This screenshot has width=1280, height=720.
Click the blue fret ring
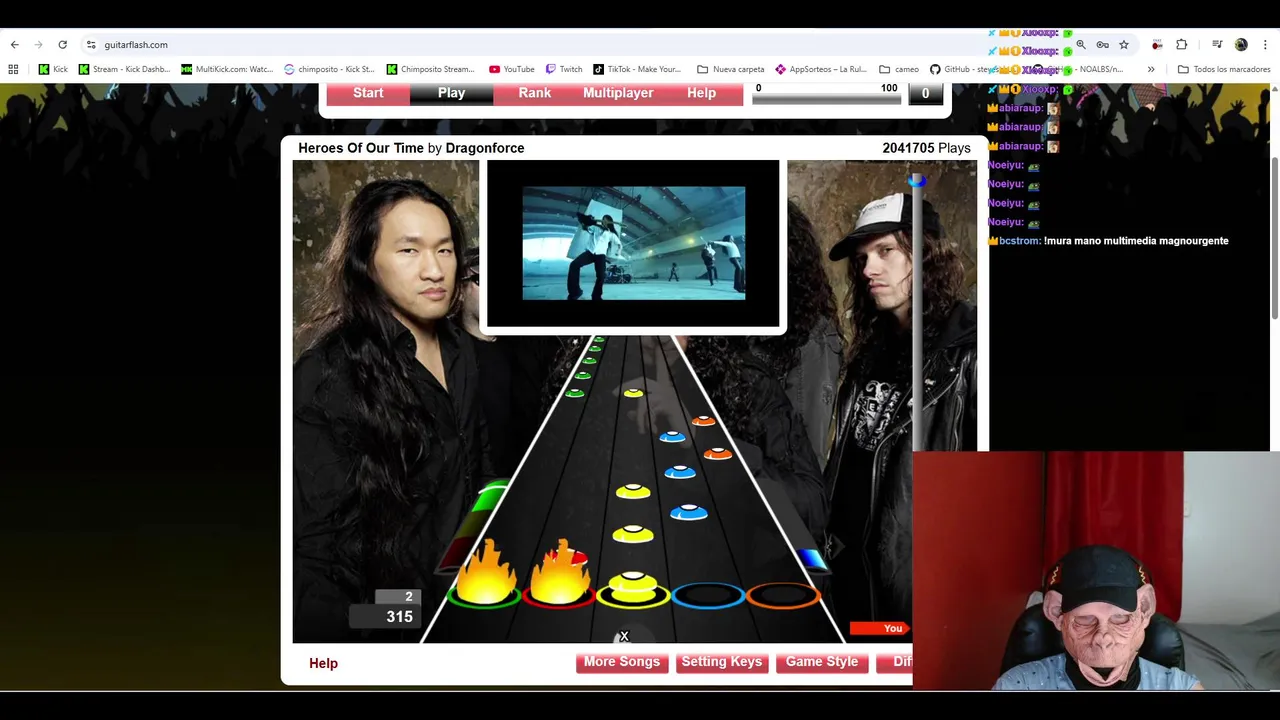tap(708, 596)
